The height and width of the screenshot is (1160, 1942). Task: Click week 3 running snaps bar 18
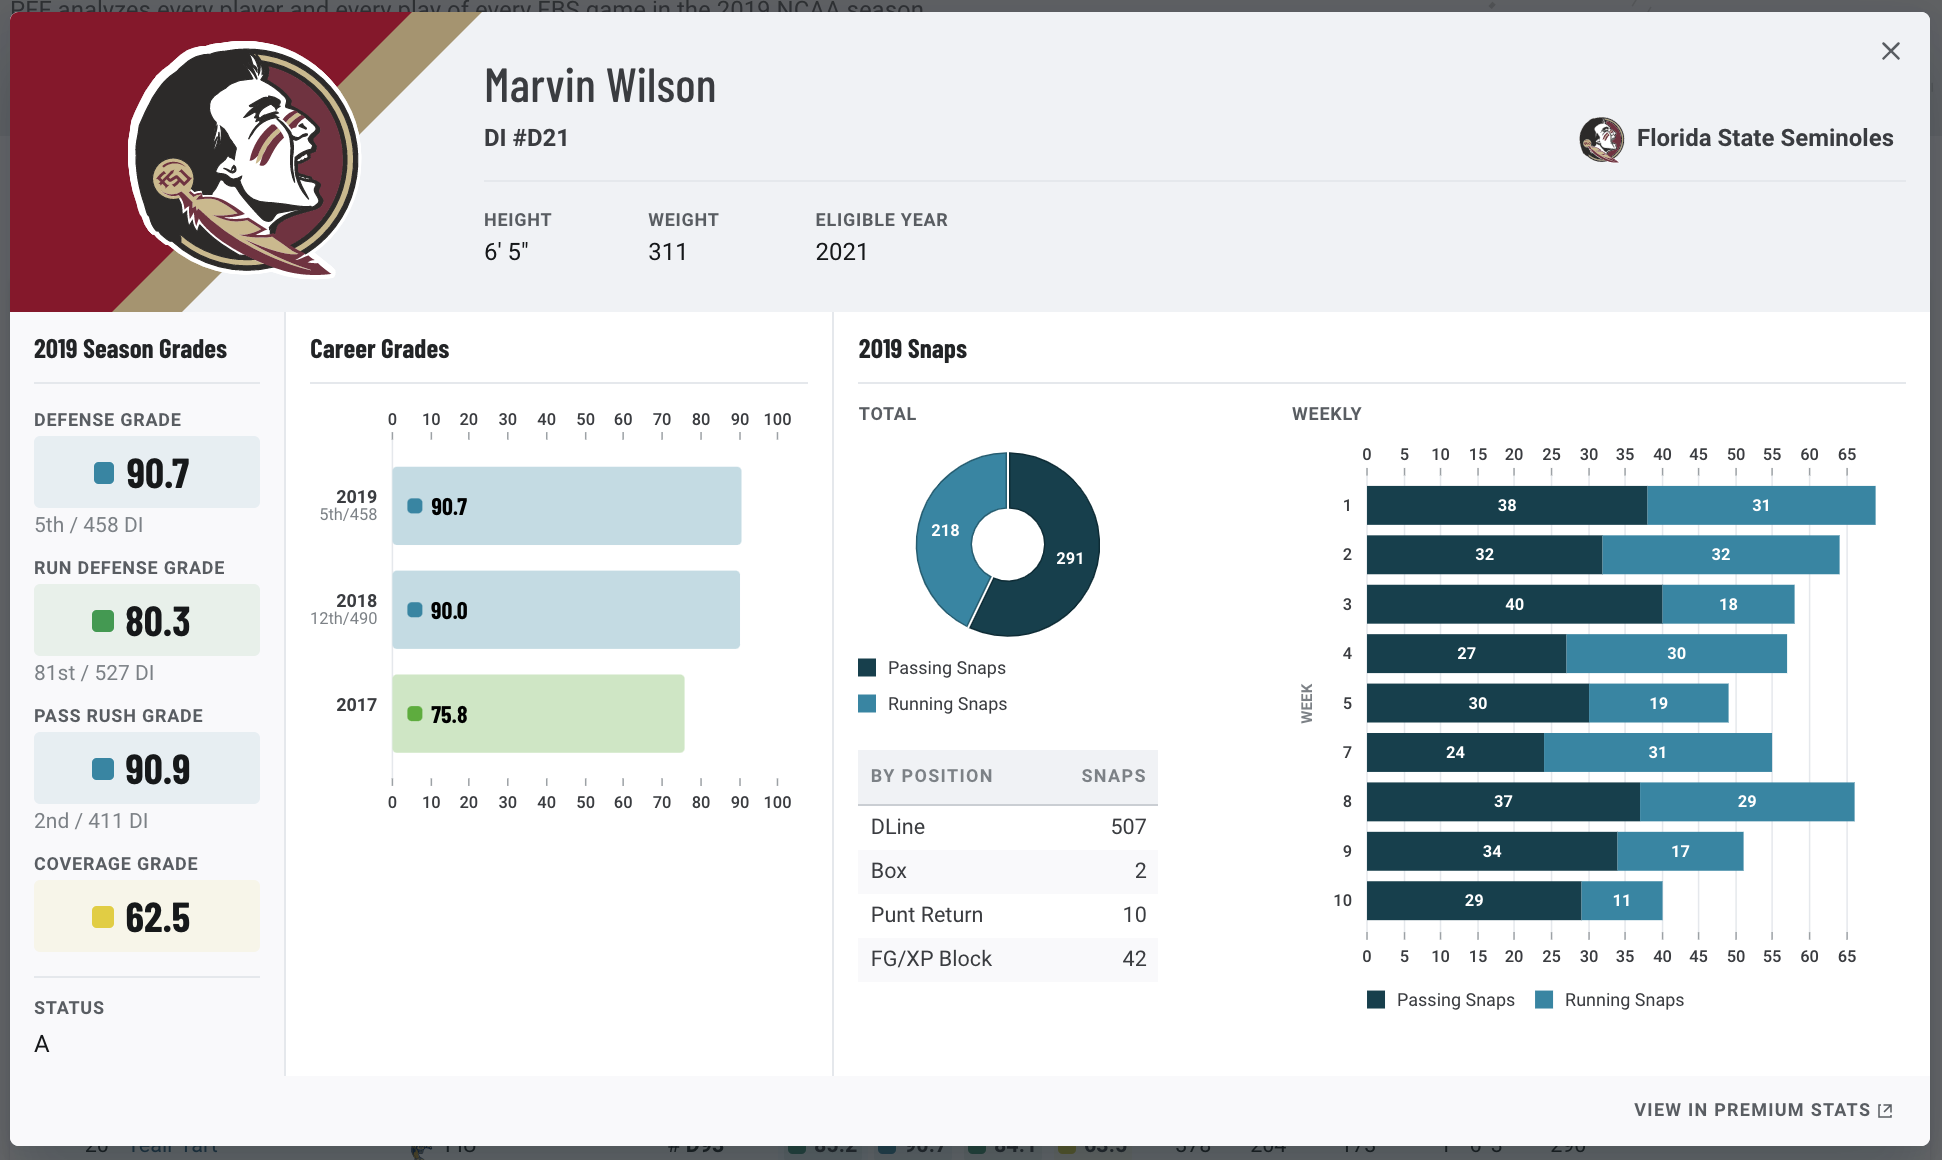[x=1728, y=604]
